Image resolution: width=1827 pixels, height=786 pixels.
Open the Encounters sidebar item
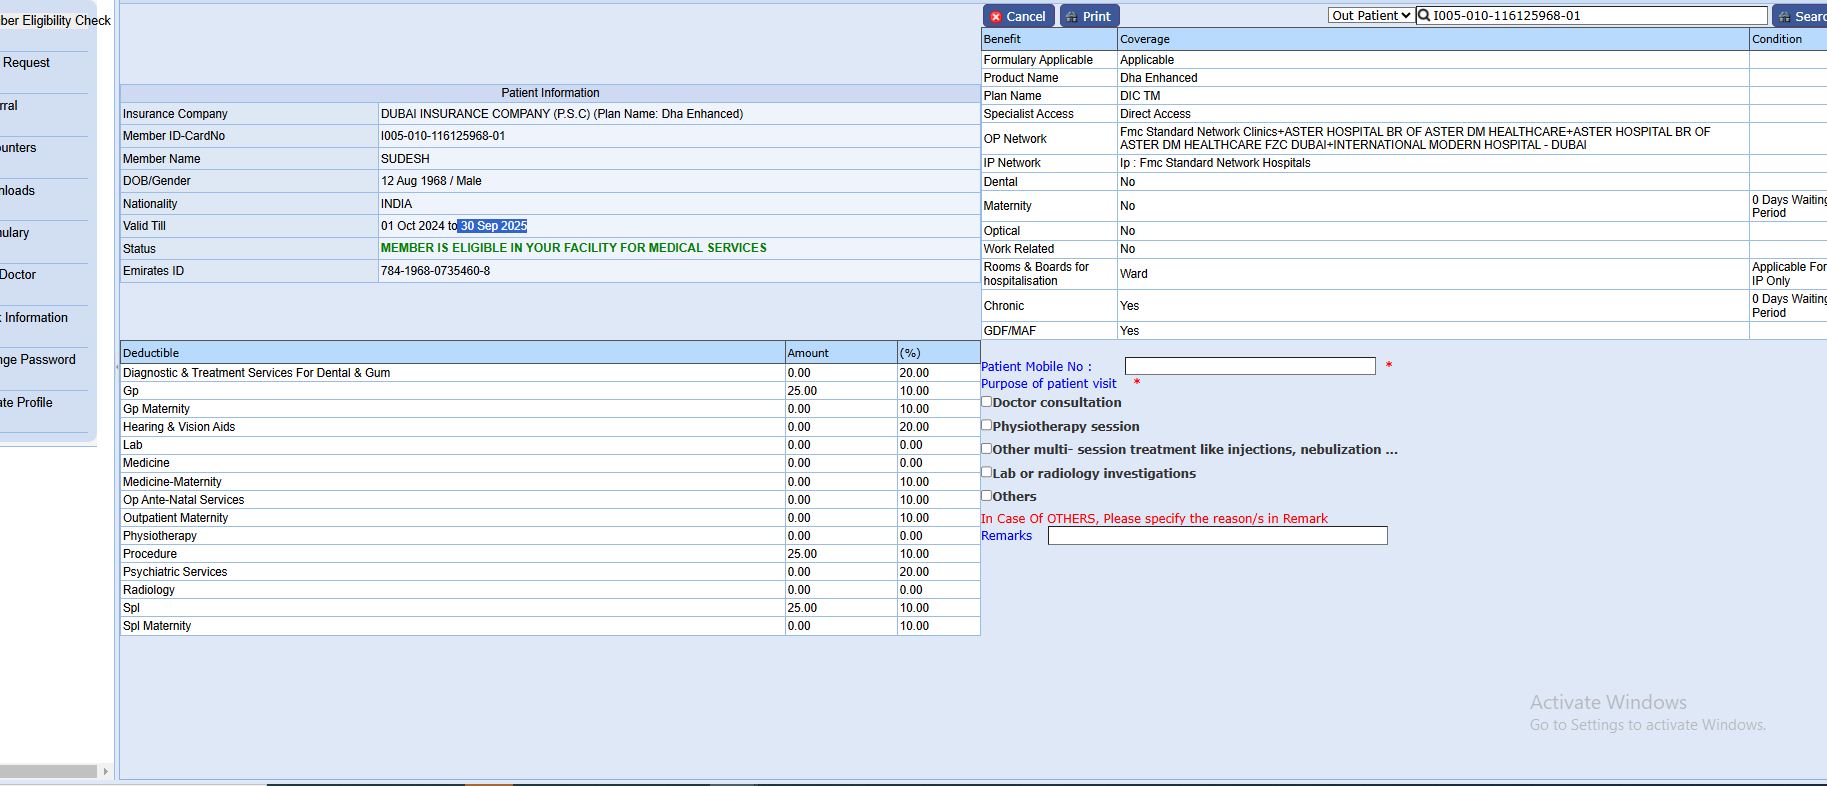18,148
